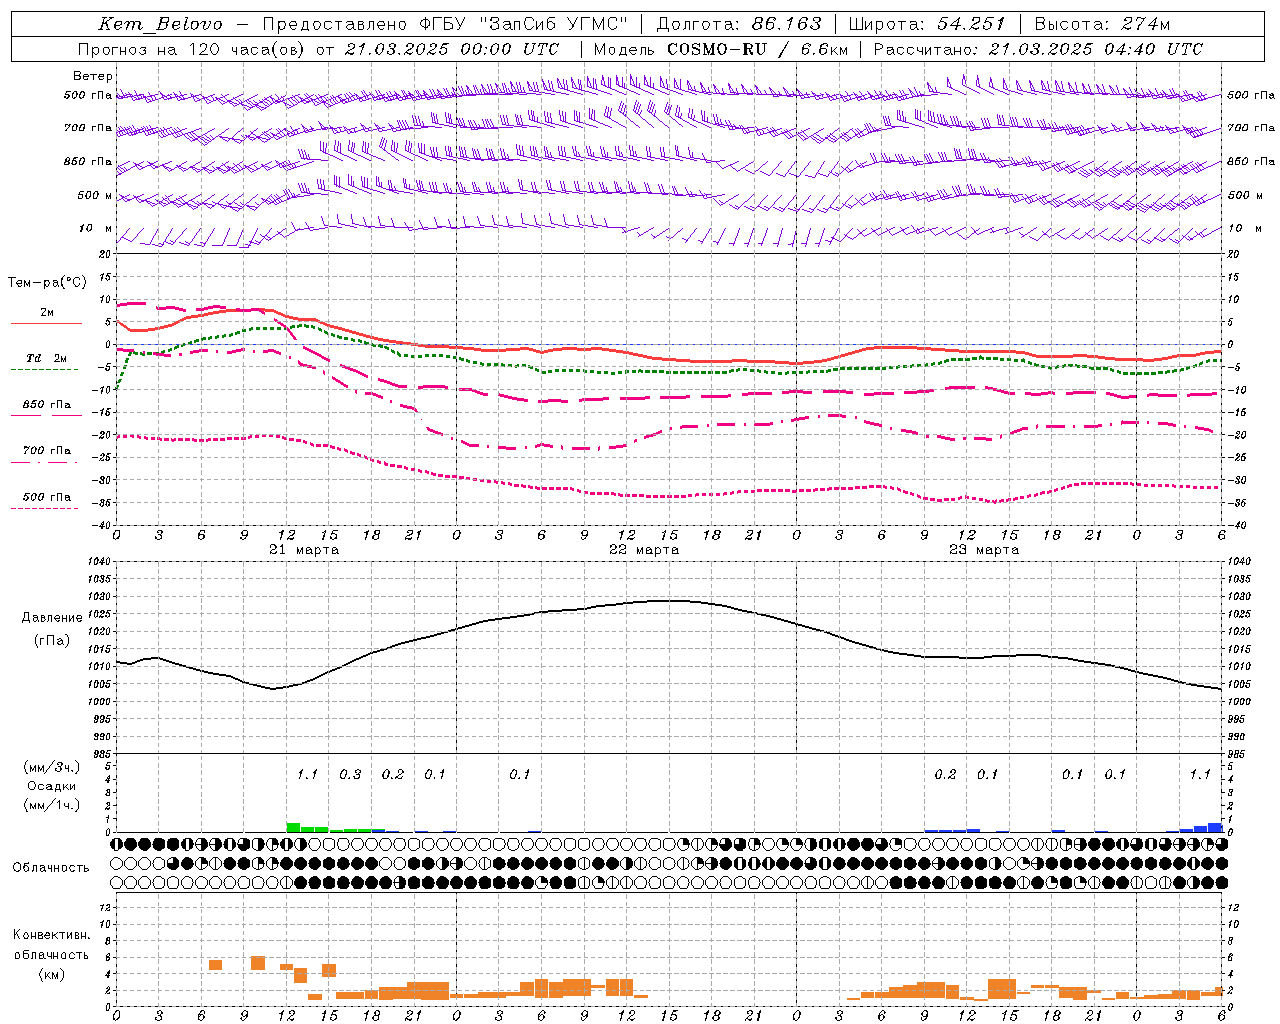Click the 'Конвективн.' convective cloud label
The height and width of the screenshot is (1024, 1280).
click(x=51, y=935)
